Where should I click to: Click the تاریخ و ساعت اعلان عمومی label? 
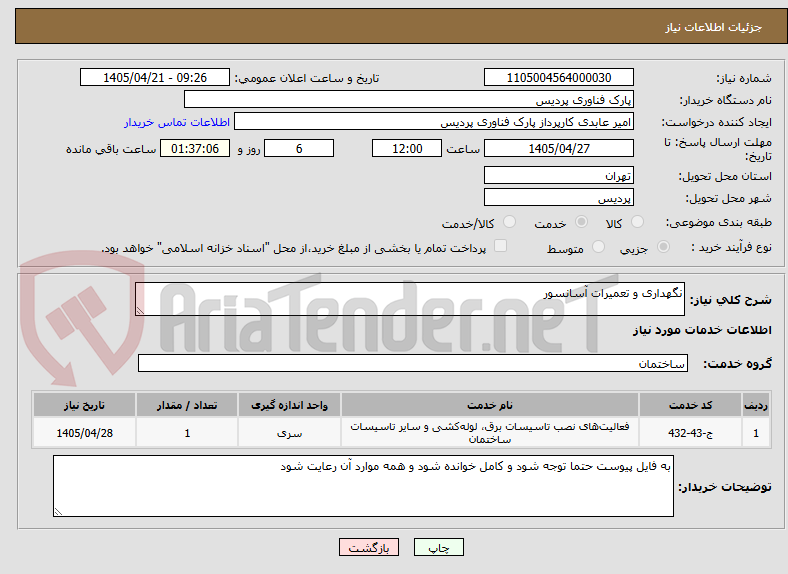pyautogui.click(x=307, y=78)
